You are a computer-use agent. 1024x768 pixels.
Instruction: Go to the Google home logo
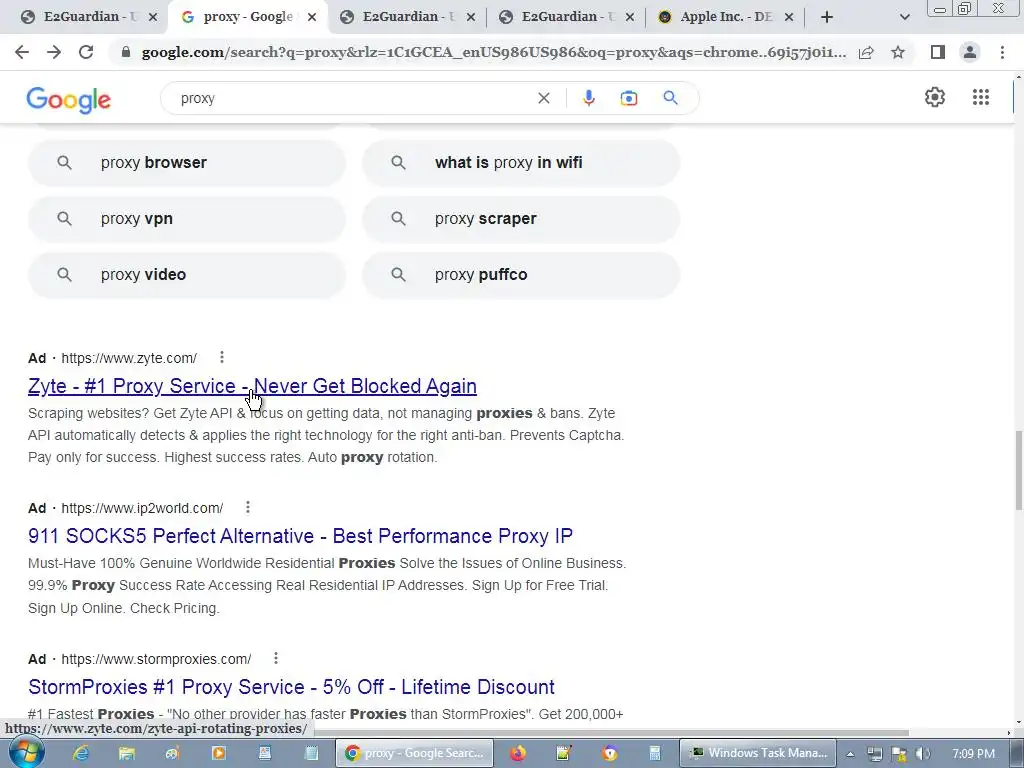click(69, 99)
